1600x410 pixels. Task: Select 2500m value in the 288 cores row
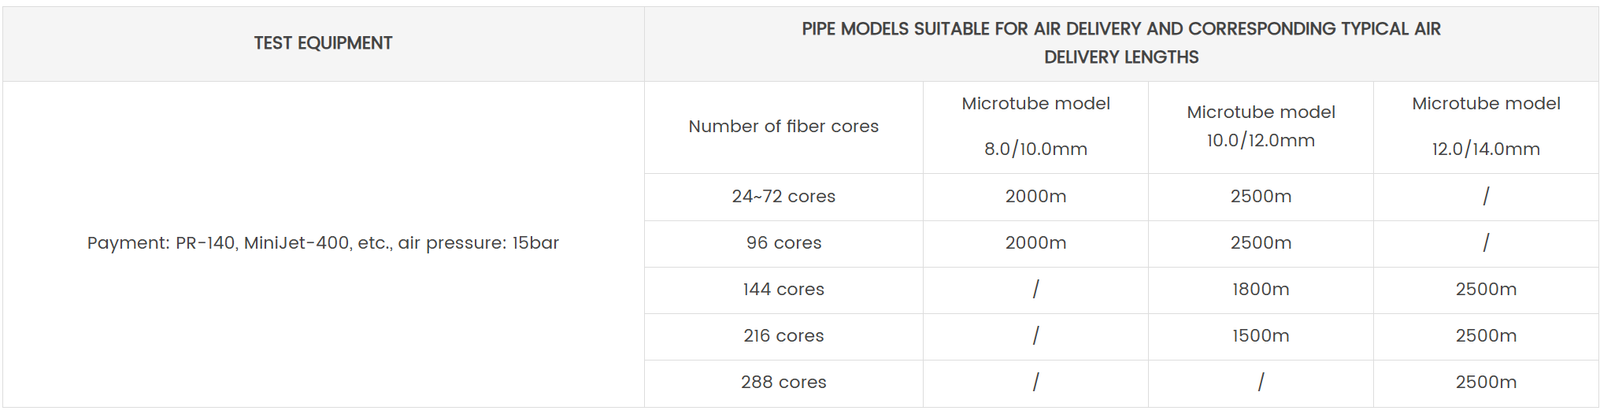point(1485,382)
